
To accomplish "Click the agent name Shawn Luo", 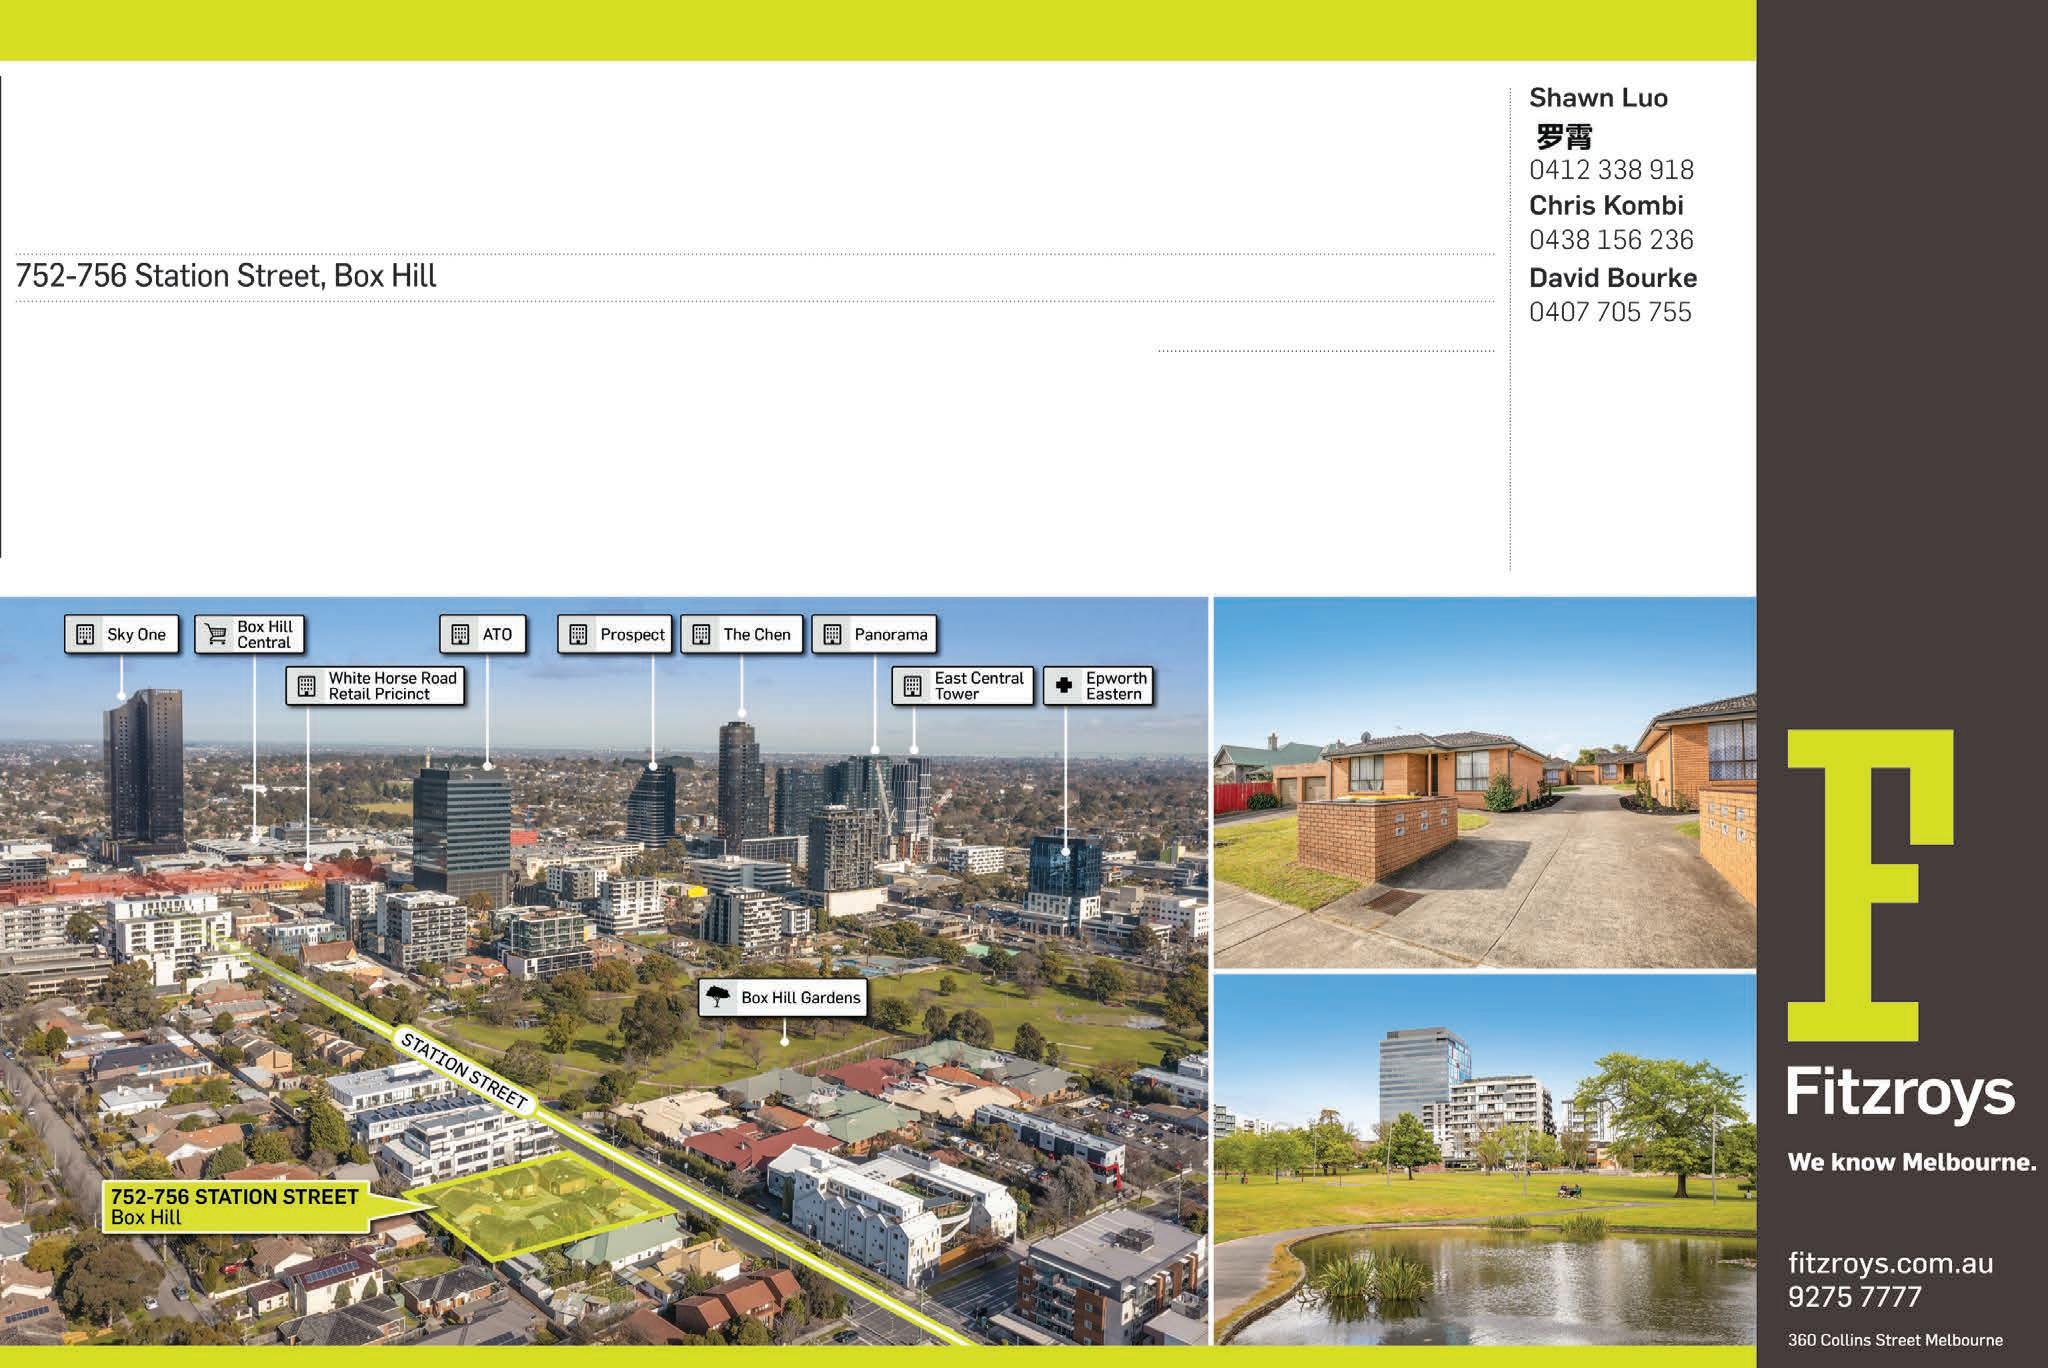I will (1598, 98).
